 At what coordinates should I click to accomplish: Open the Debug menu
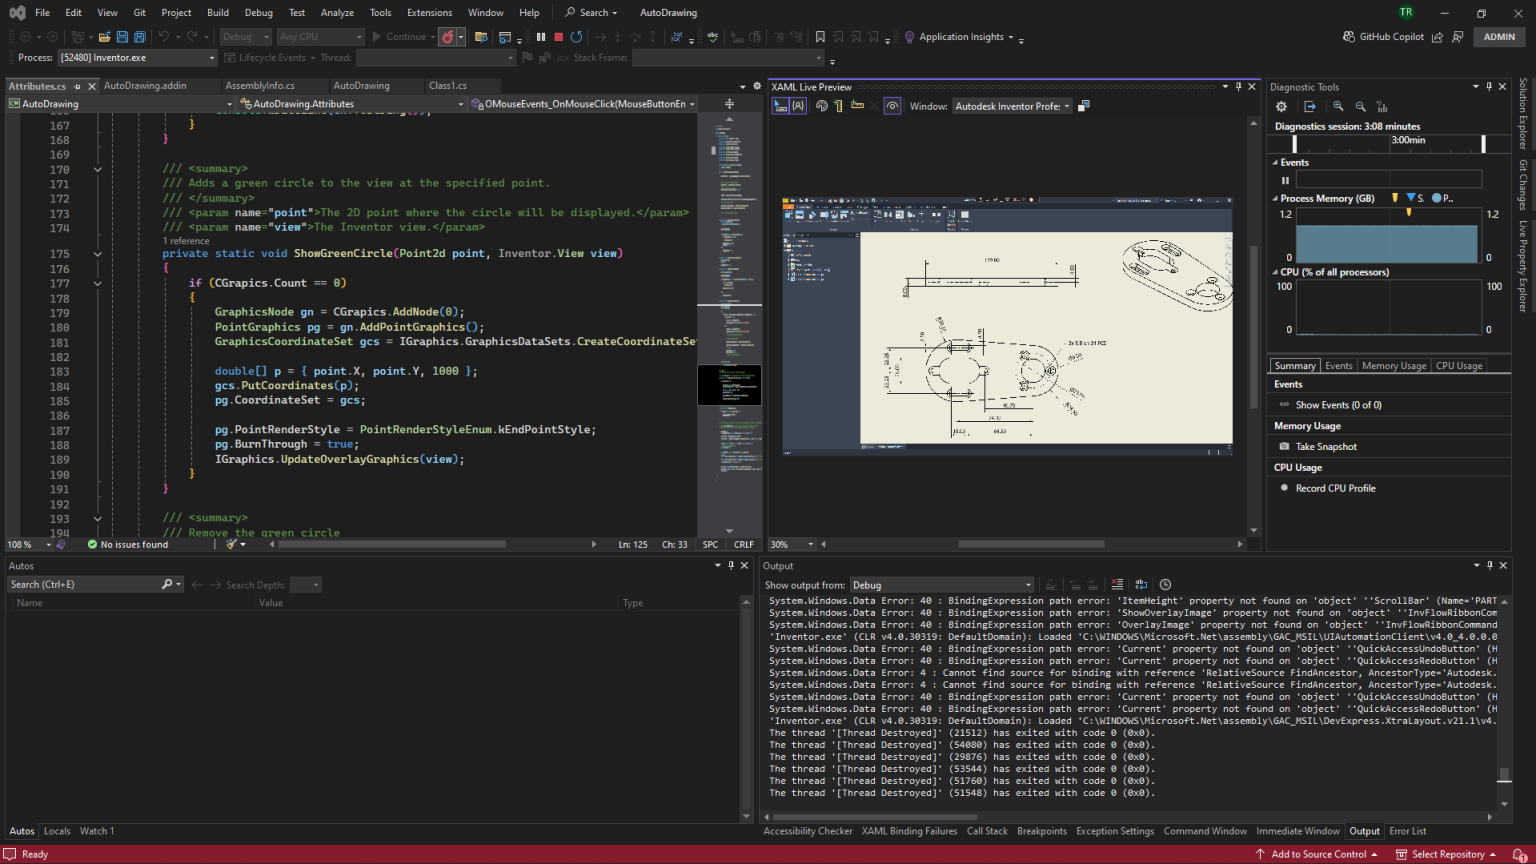click(x=258, y=13)
